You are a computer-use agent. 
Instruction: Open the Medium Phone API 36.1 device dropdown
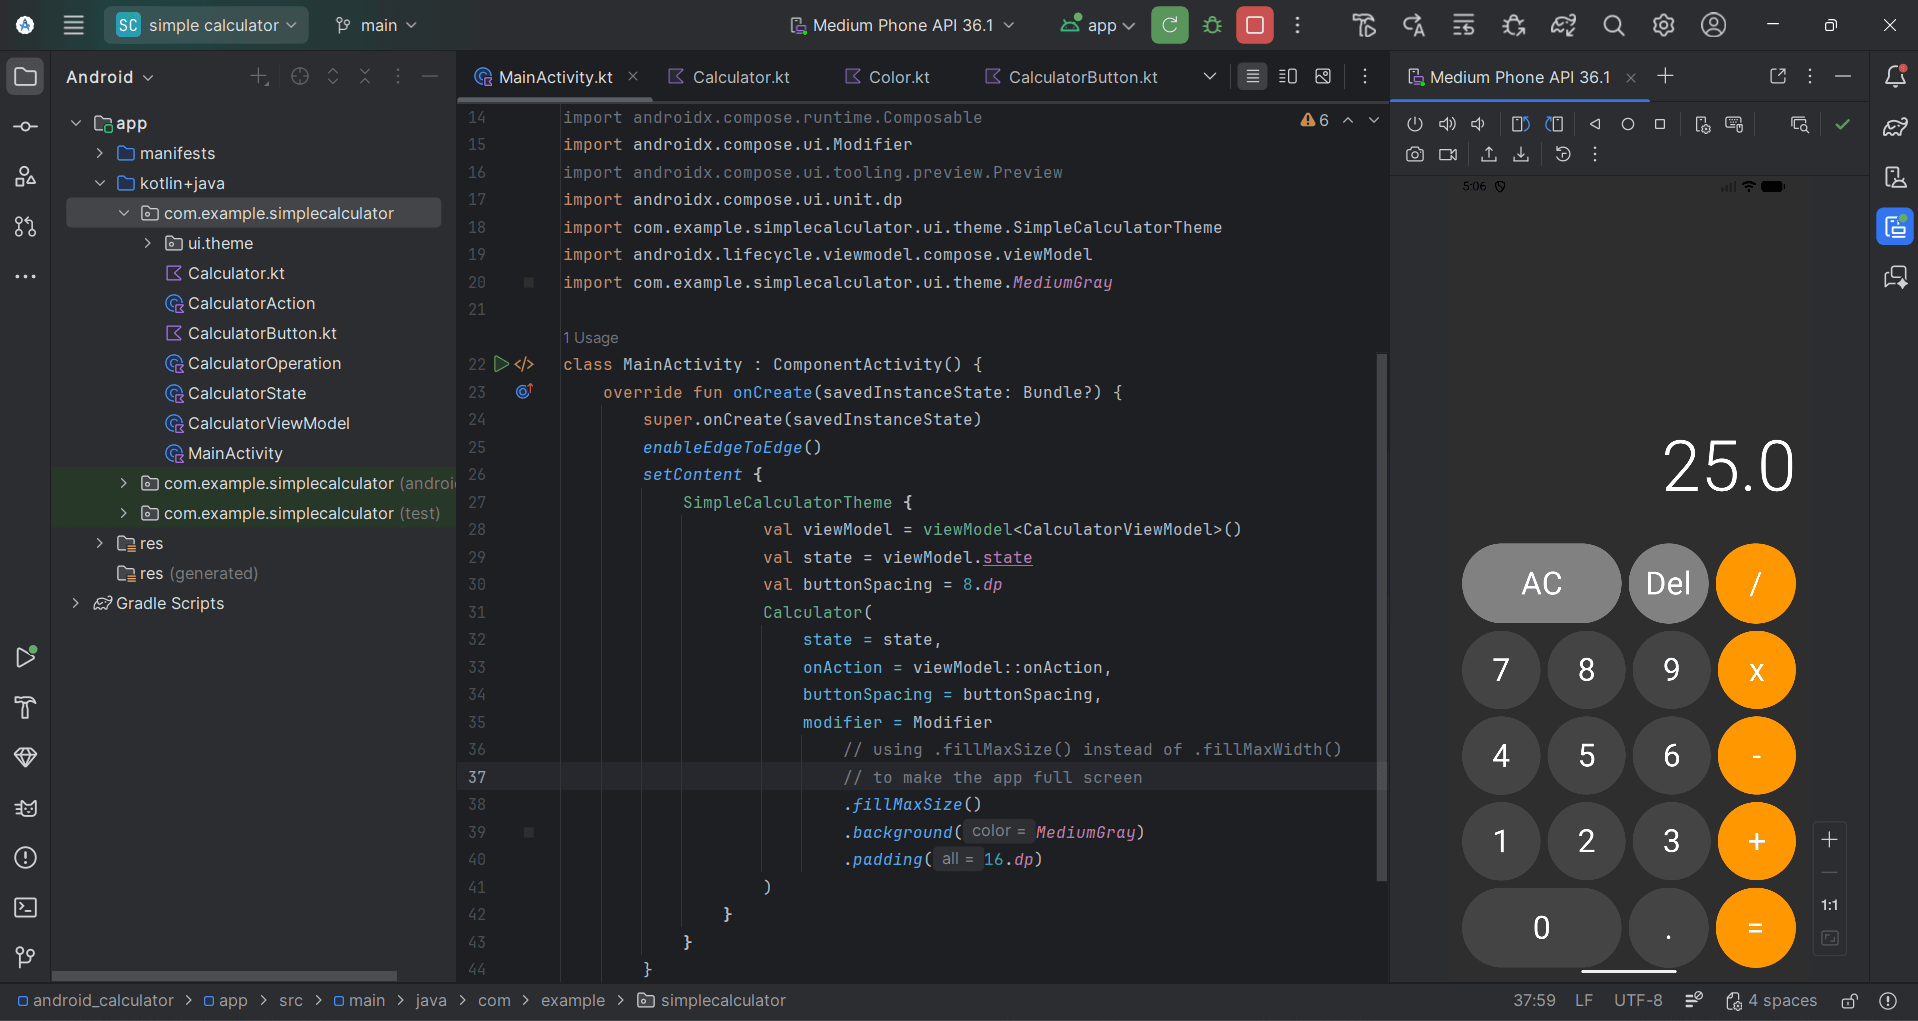coord(901,25)
